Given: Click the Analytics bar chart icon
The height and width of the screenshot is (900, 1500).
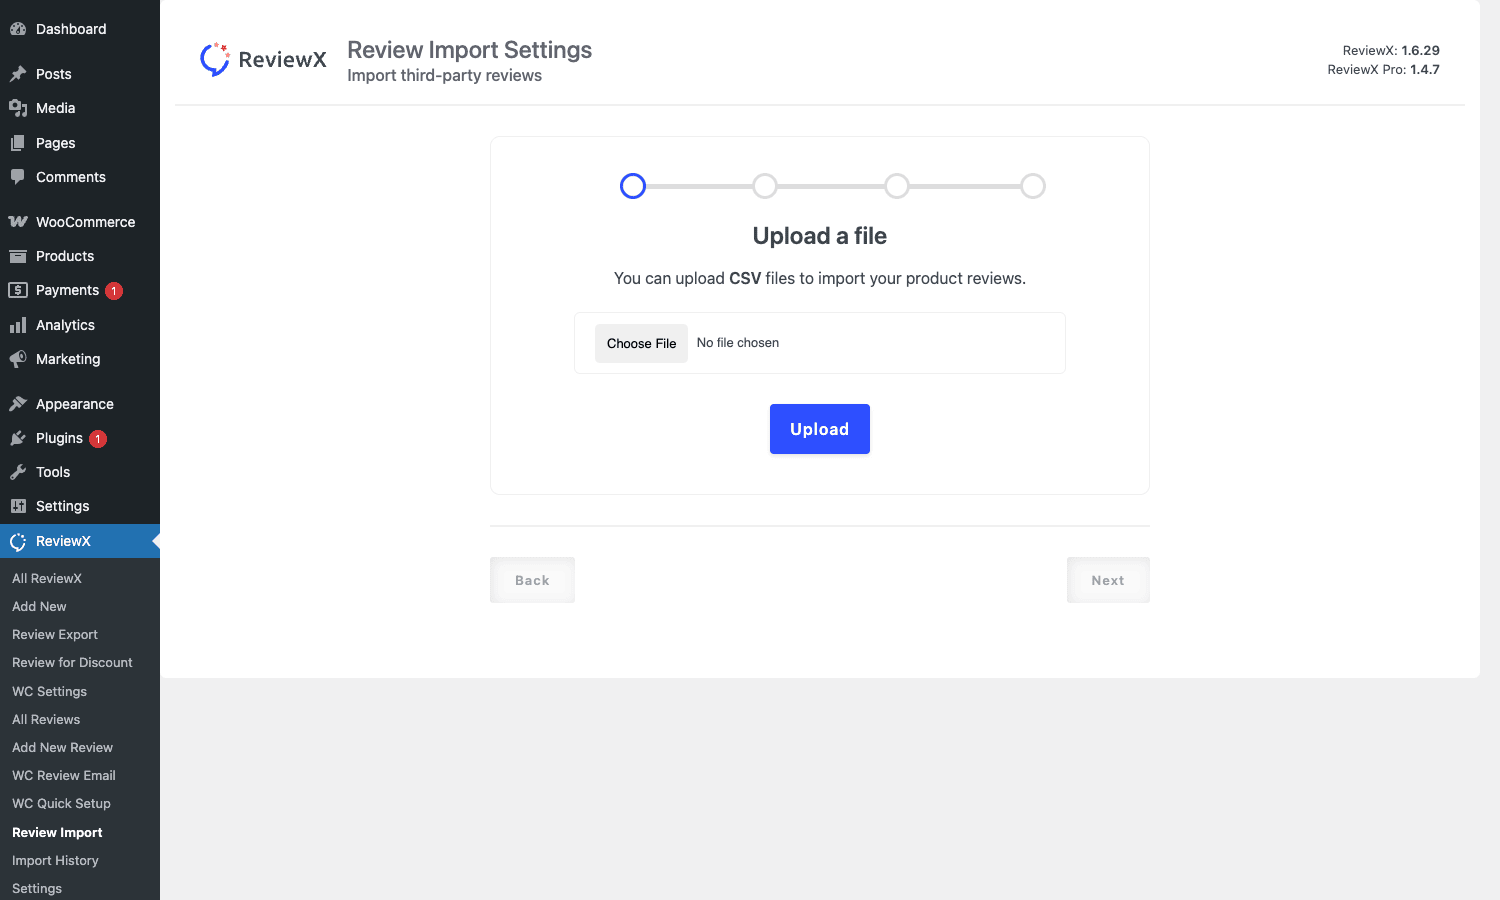Looking at the screenshot, I should (x=18, y=325).
